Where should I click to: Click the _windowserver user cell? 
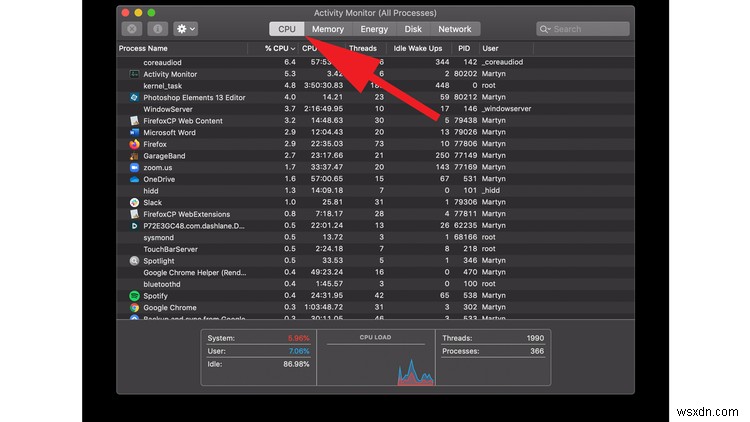506,109
